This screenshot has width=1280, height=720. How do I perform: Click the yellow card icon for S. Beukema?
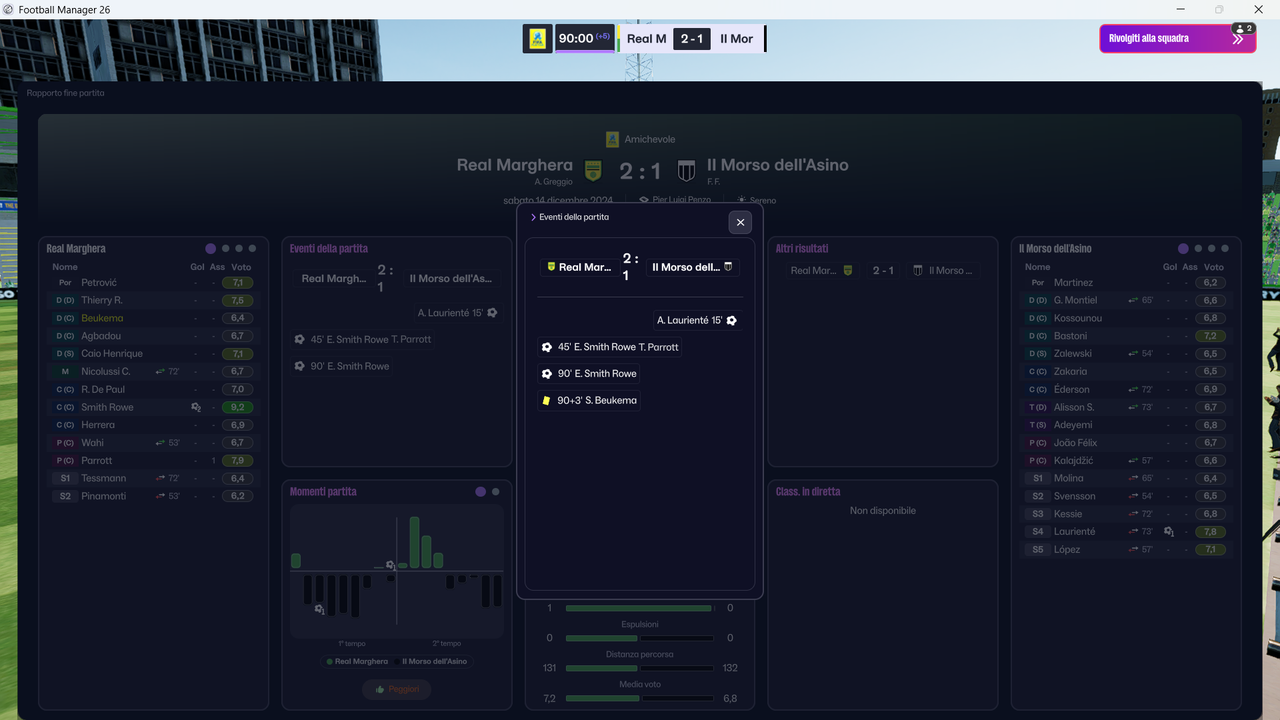[546, 400]
